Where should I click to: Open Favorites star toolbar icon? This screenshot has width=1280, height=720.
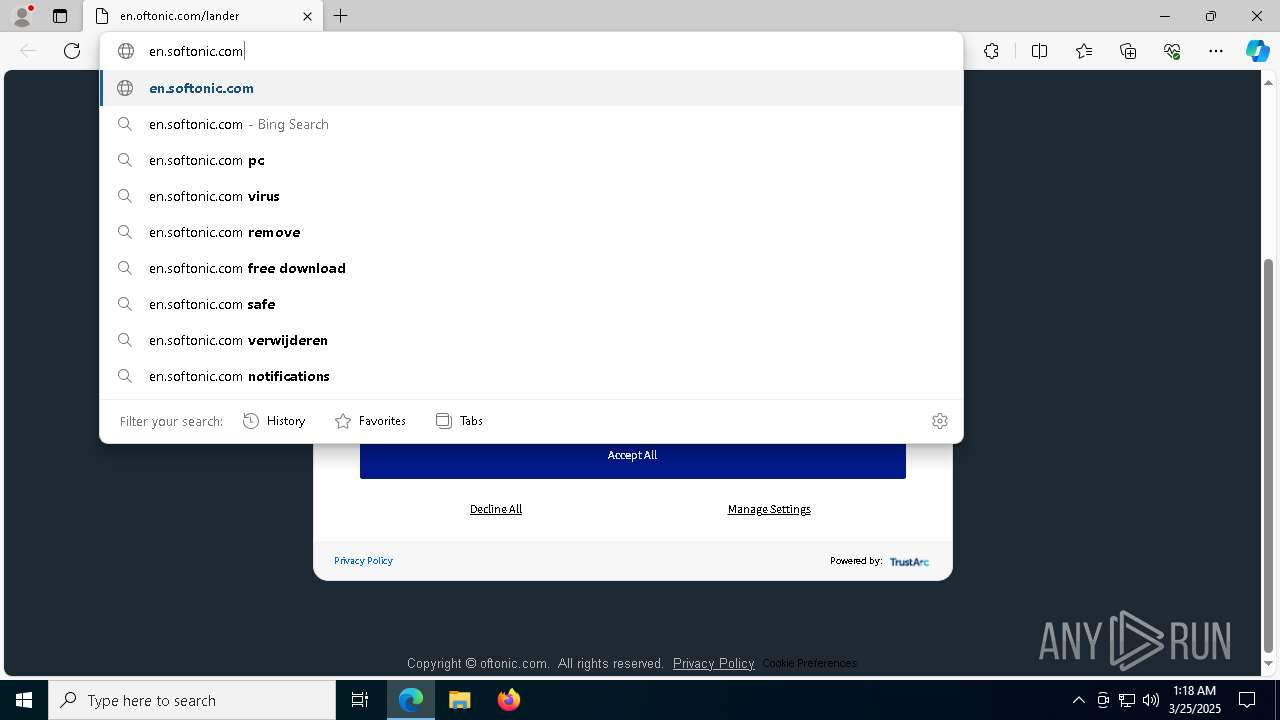tap(1084, 51)
